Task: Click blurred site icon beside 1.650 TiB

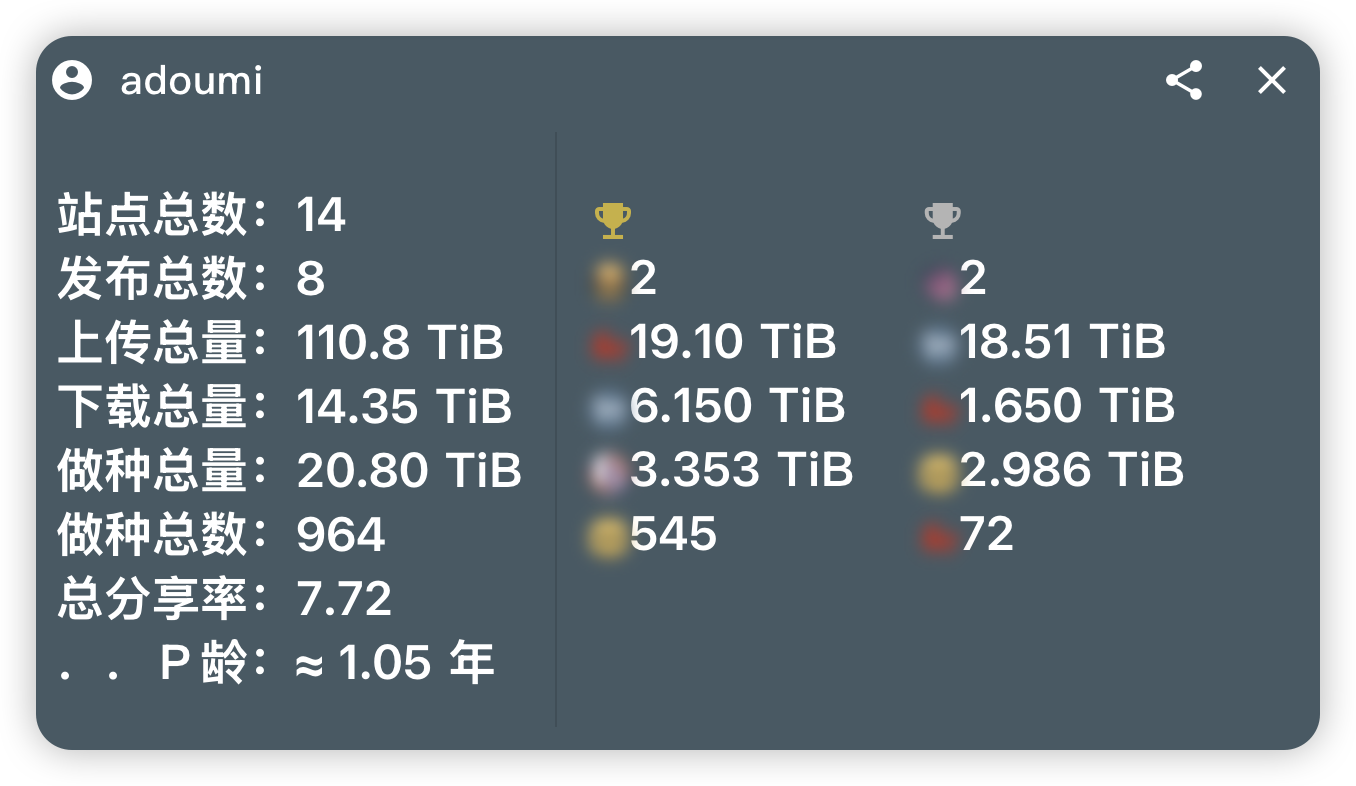Action: (x=939, y=408)
